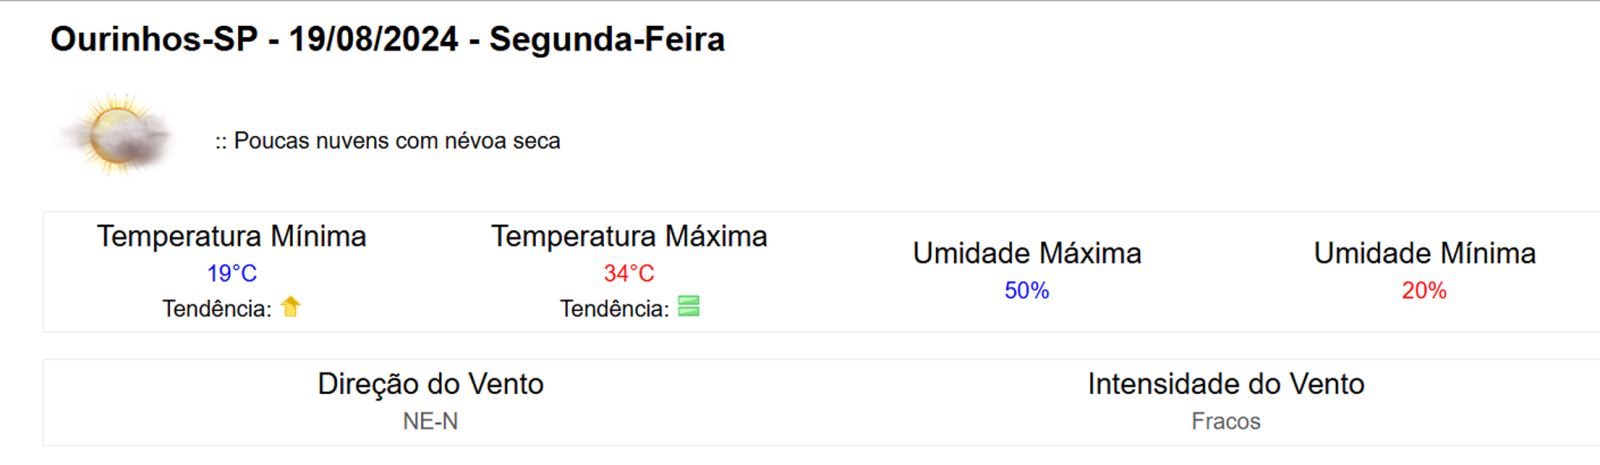
Task: Click the NE-N wind direction value
Action: click(x=431, y=422)
